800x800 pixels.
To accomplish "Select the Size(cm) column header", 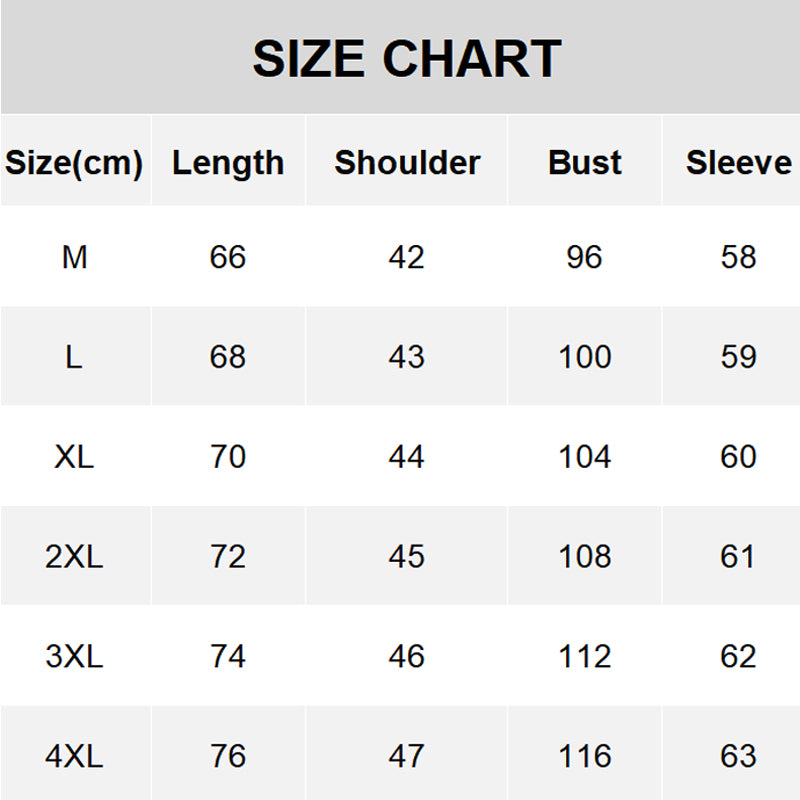I will (x=74, y=163).
